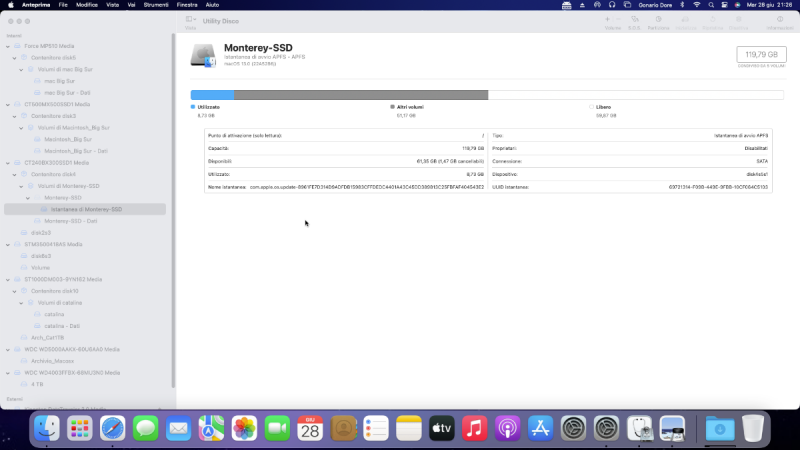Viewport: 800px width, 450px height.
Task: Select the mac Big Sur volume
Action: coord(59,81)
